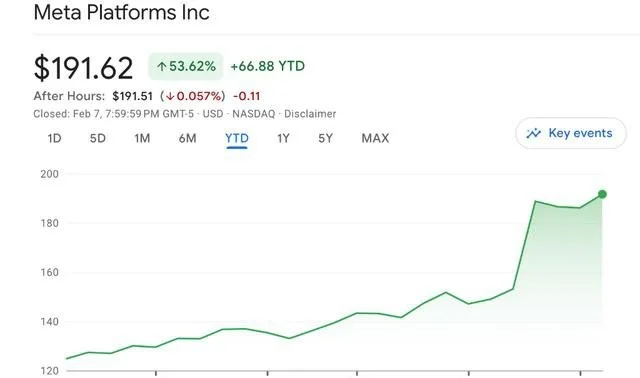Click the 200 y-axis label

(x=49, y=174)
